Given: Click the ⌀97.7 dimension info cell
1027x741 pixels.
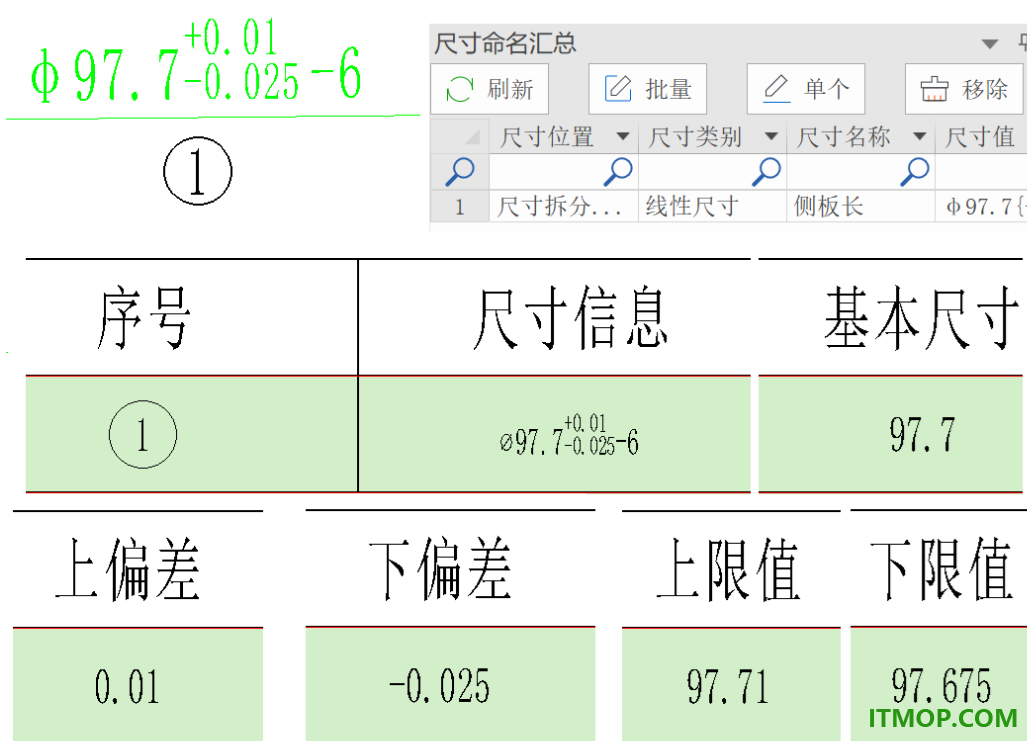Looking at the screenshot, I should pyautogui.click(x=554, y=434).
